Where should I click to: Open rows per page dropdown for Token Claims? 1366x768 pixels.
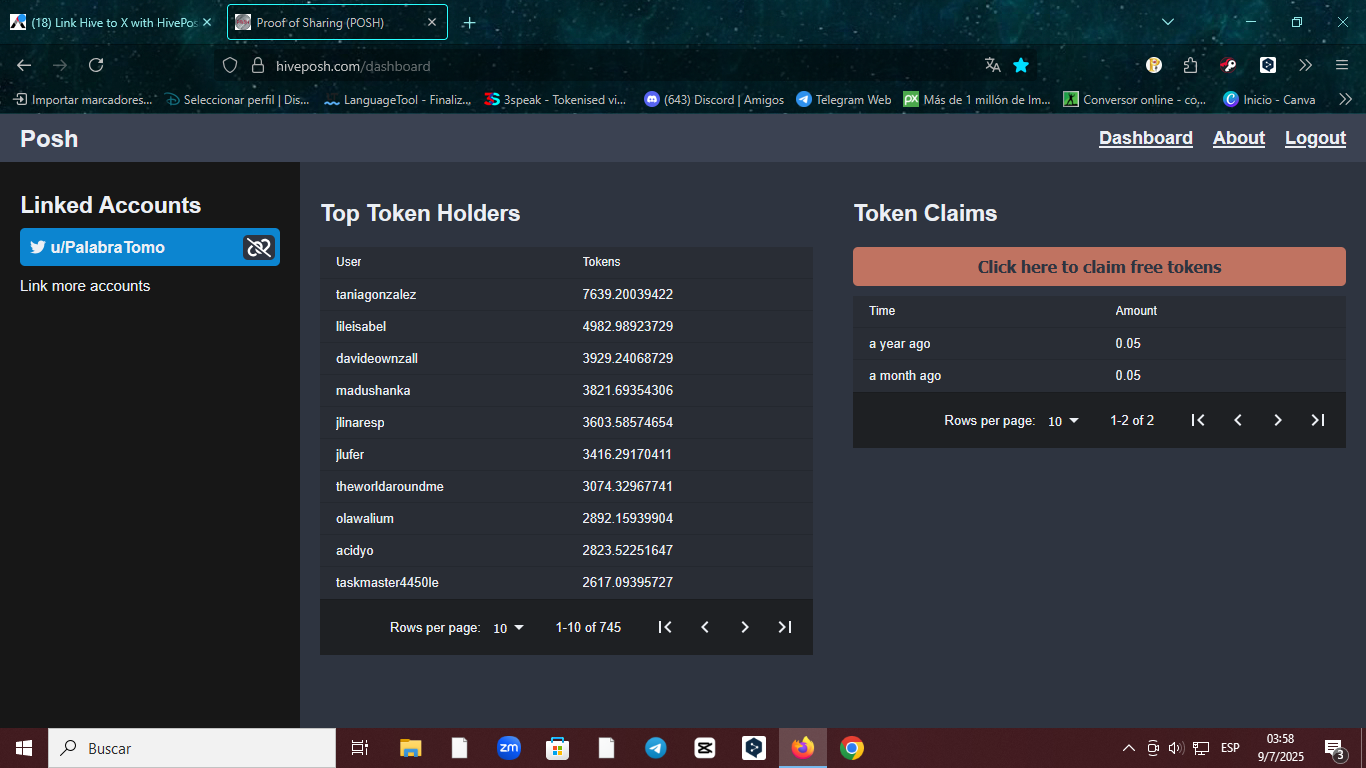tap(1063, 421)
